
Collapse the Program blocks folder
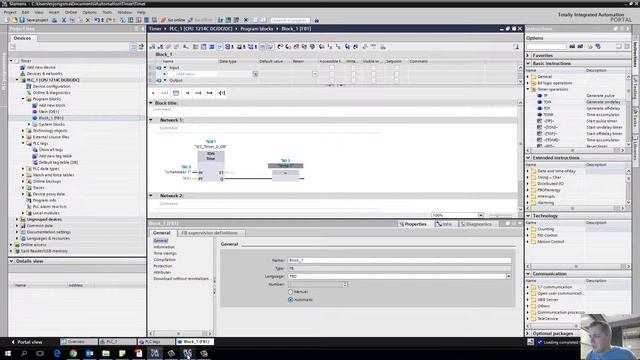23,99
